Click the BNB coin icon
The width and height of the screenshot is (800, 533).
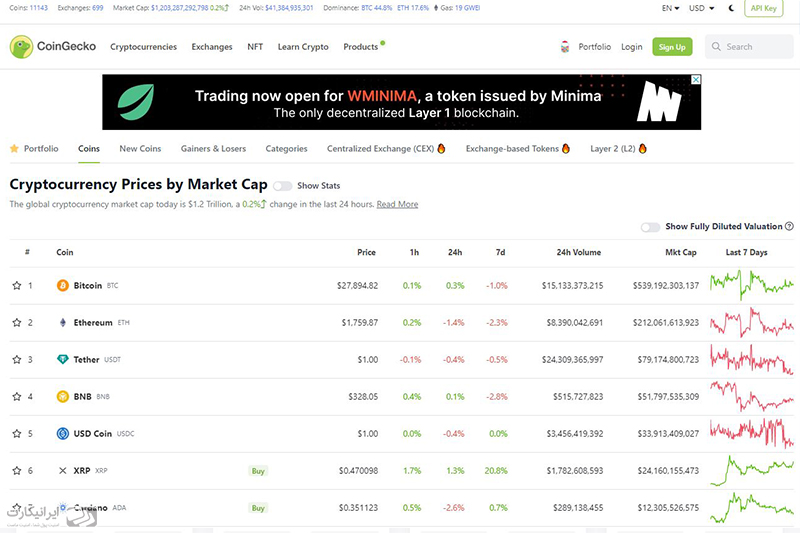click(x=62, y=396)
